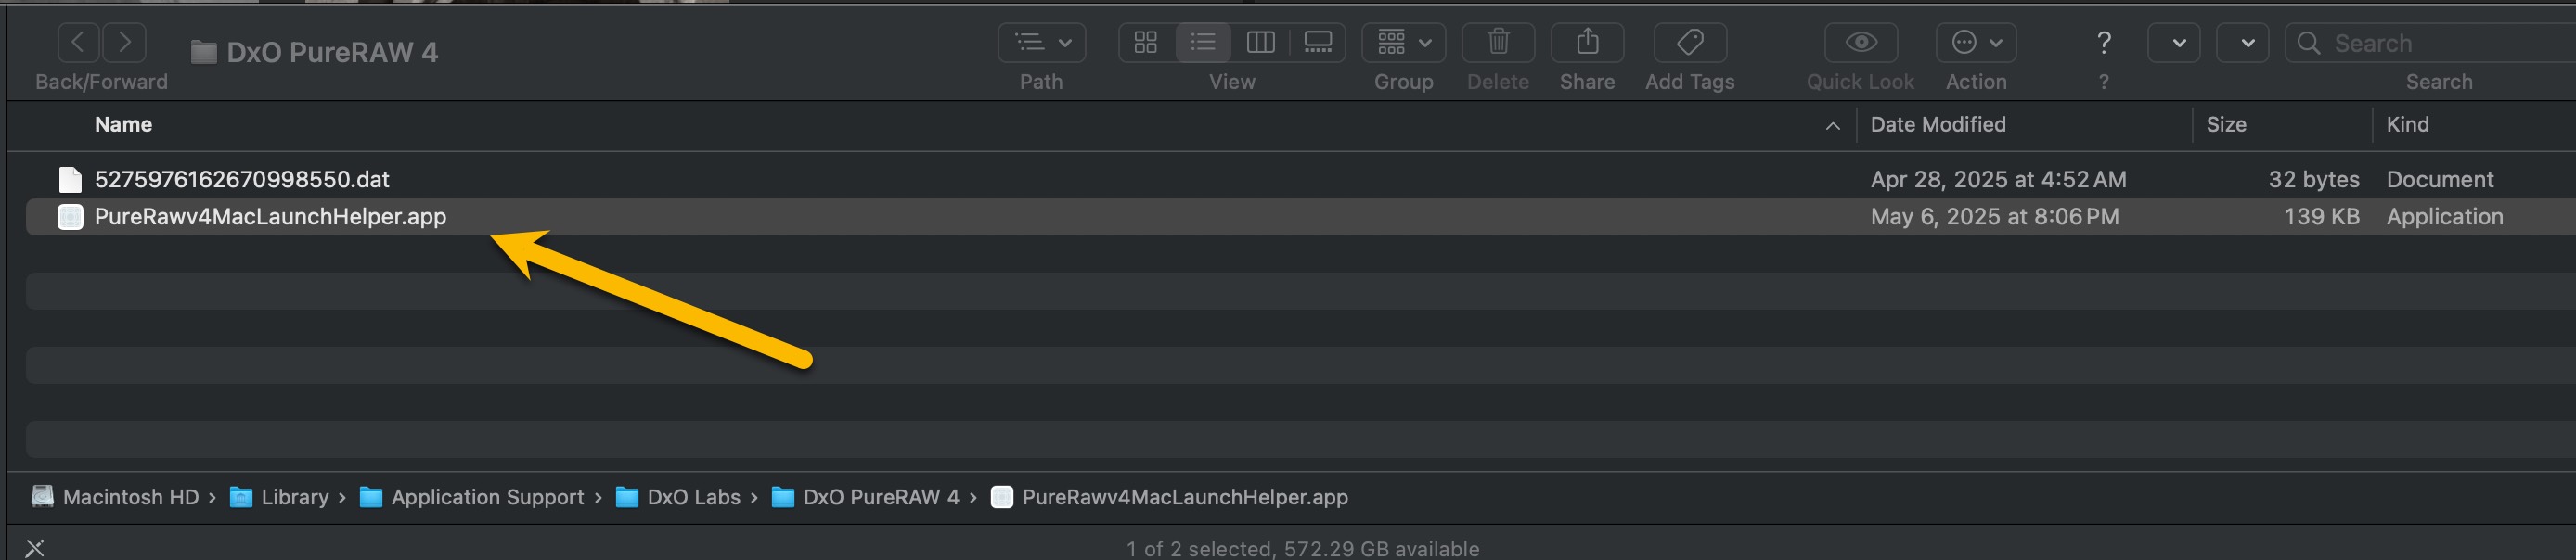
Task: Click the 32 bytes size cell
Action: 2313,180
